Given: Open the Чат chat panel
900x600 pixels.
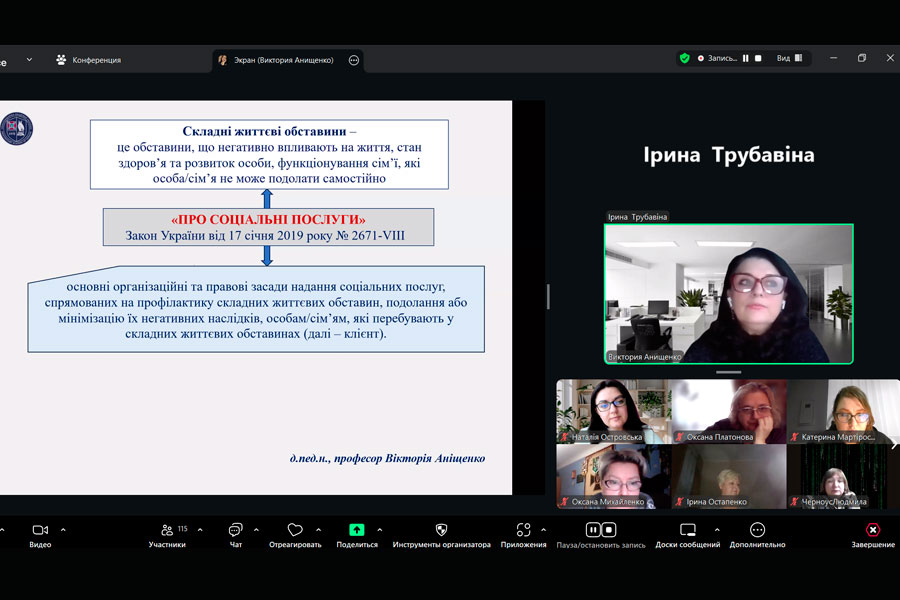Looking at the screenshot, I should pos(235,530).
